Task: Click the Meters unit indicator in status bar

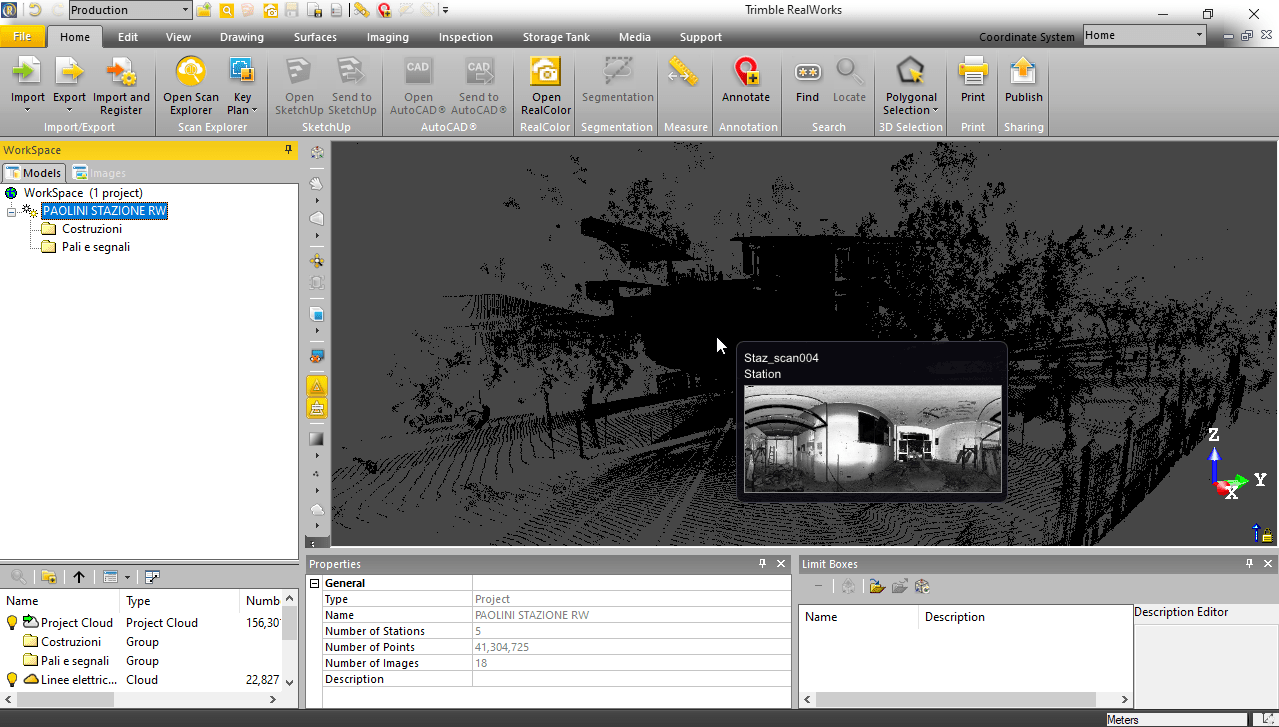Action: (1122, 719)
